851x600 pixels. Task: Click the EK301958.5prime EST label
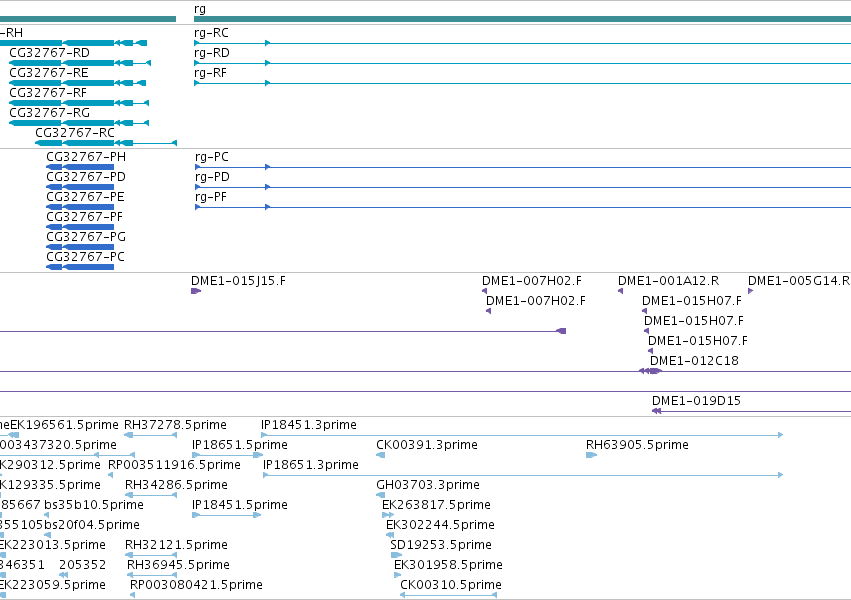448,565
